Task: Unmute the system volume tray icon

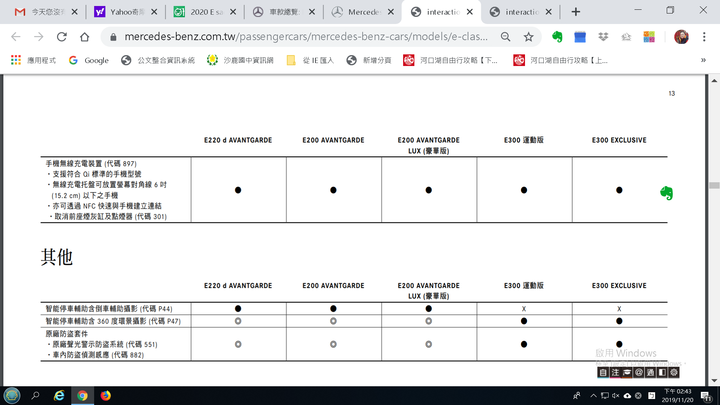Action: 615,396
